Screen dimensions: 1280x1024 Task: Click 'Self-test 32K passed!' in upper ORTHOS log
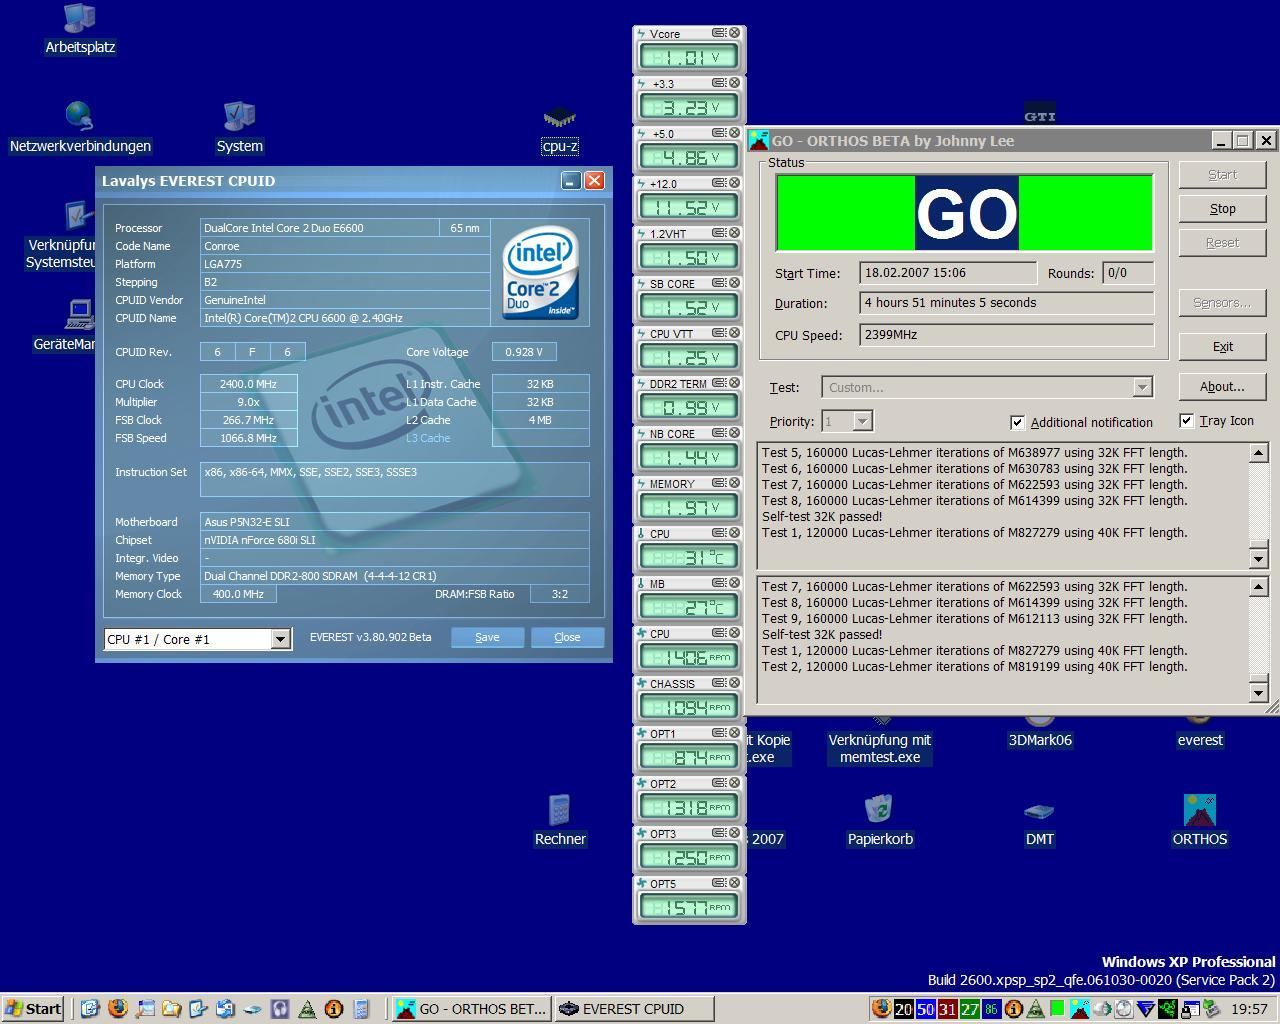coord(822,517)
